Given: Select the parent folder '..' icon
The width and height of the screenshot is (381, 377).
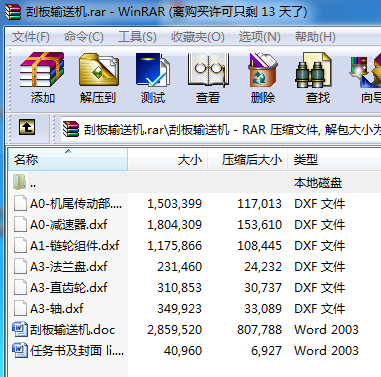Looking at the screenshot, I should [x=20, y=182].
